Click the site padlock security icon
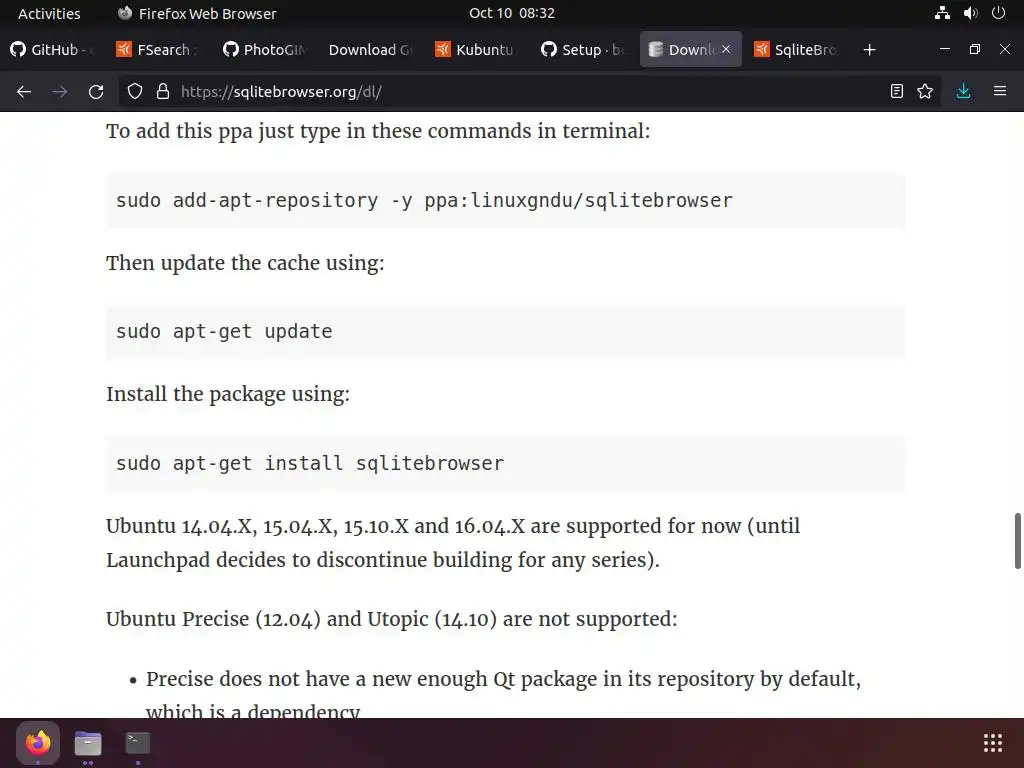Screen dimensions: 1024x768 coord(162,91)
